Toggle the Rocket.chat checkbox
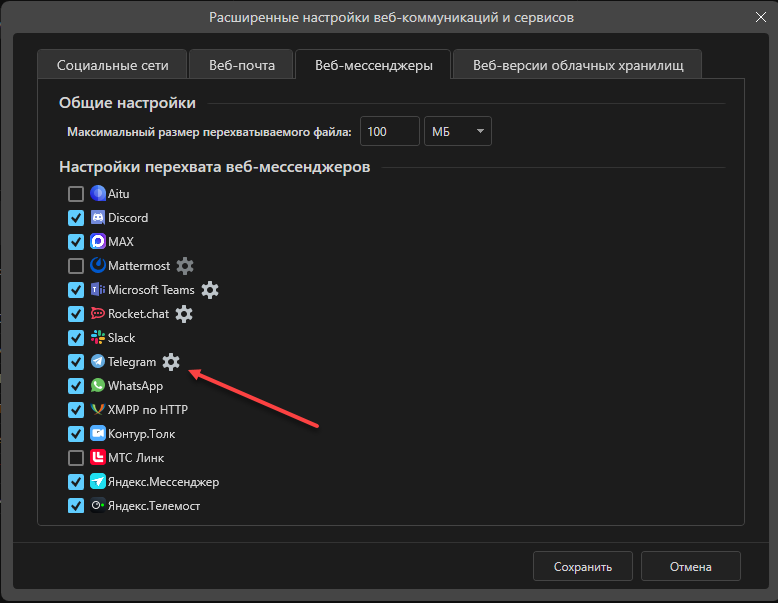 pos(76,314)
